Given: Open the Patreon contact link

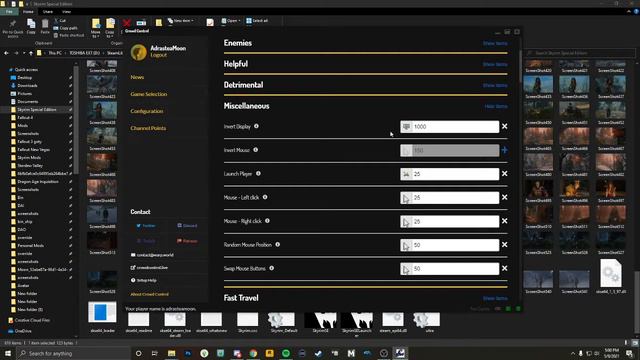Looking at the screenshot, I should pos(187,241).
